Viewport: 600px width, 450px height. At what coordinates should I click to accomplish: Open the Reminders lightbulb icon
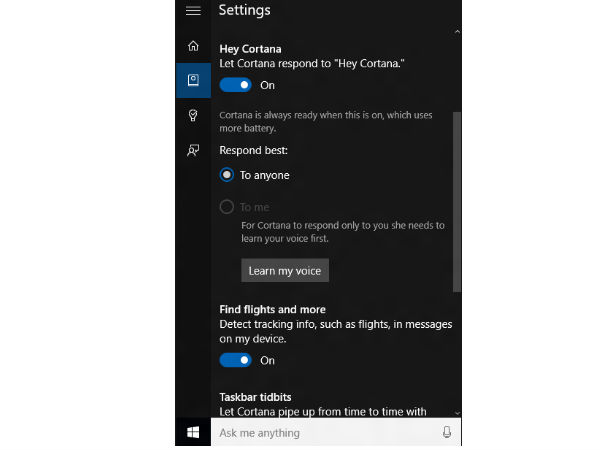tap(193, 115)
